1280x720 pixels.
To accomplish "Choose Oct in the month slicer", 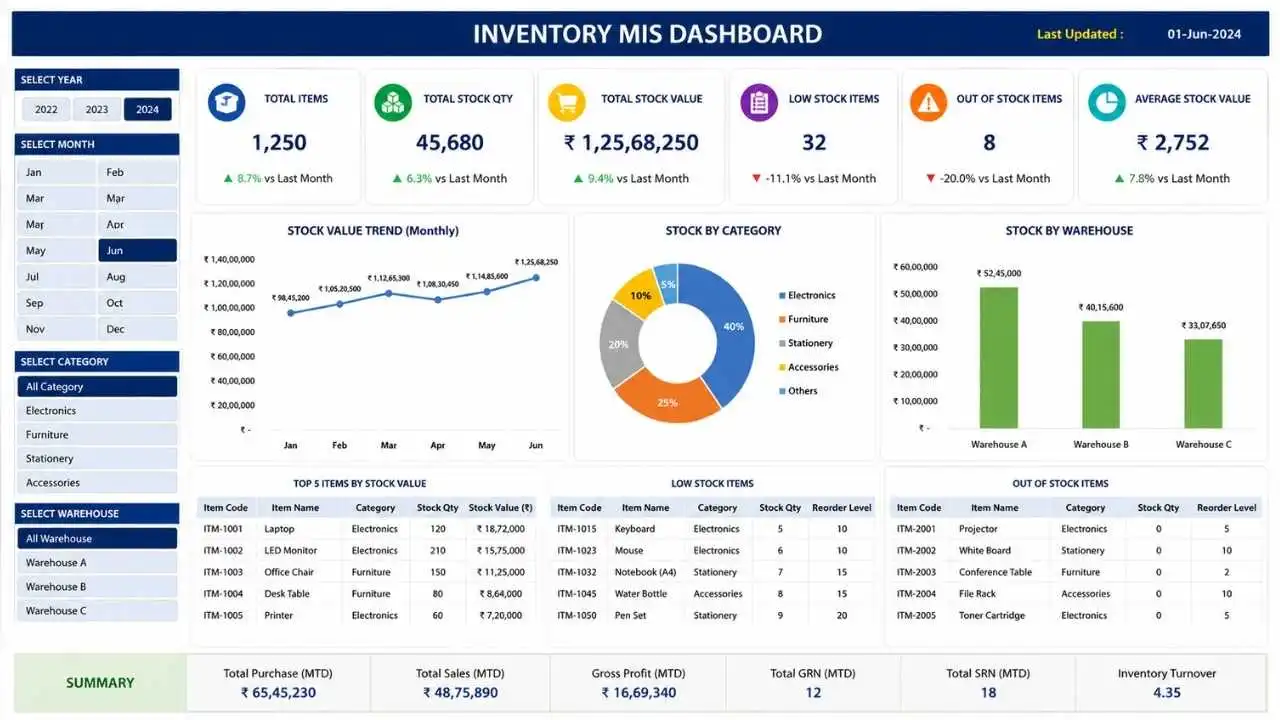I will 138,303.
